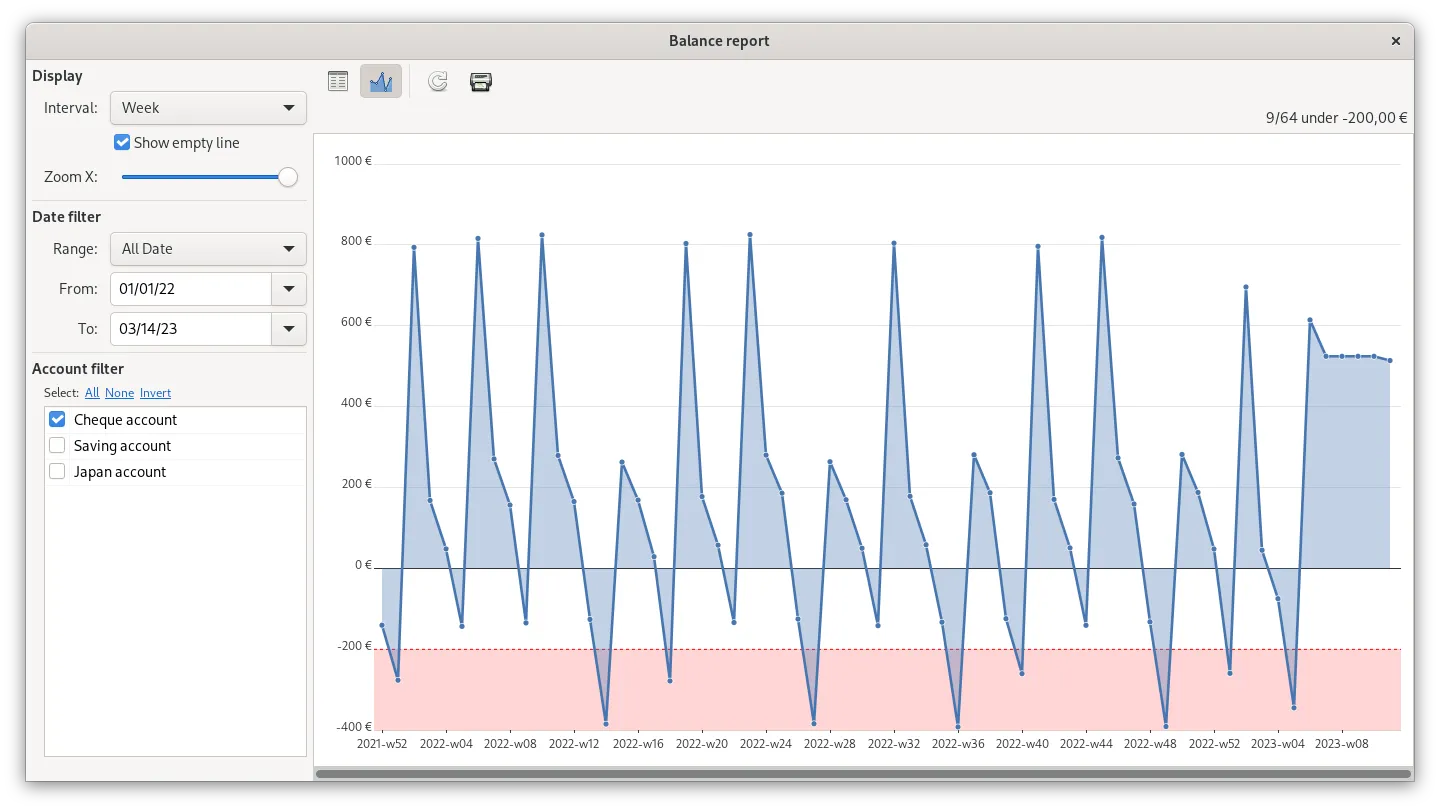This screenshot has width=1440, height=810.
Task: Click the Zoom X slider handle
Action: (288, 177)
